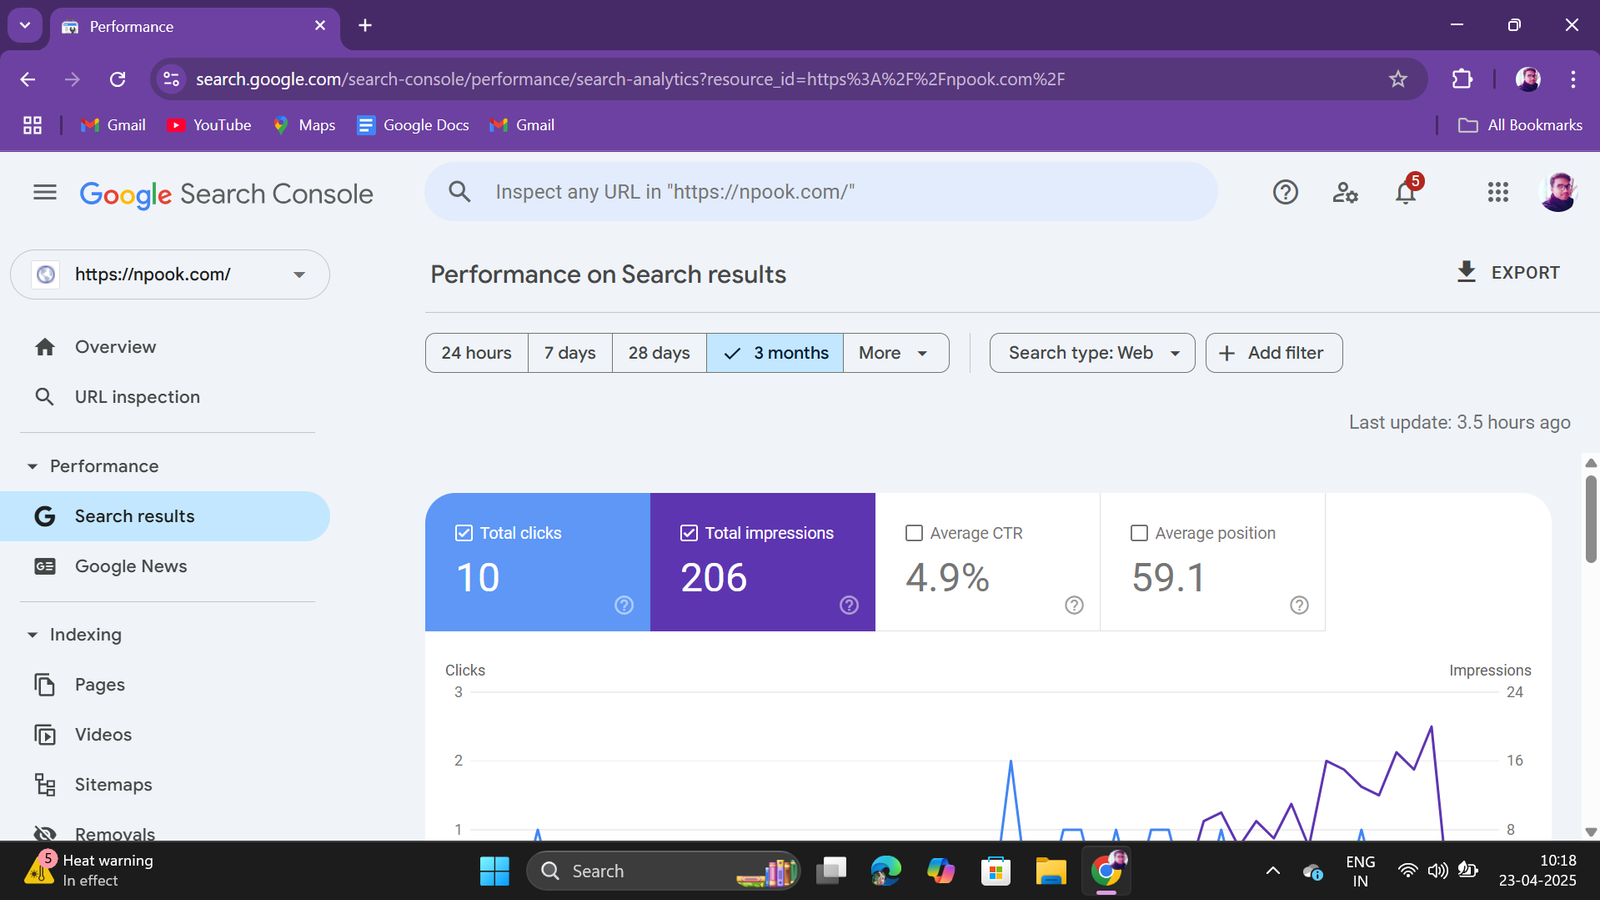Image resolution: width=1600 pixels, height=900 pixels.
Task: Select the 7 days range
Action: pyautogui.click(x=570, y=353)
